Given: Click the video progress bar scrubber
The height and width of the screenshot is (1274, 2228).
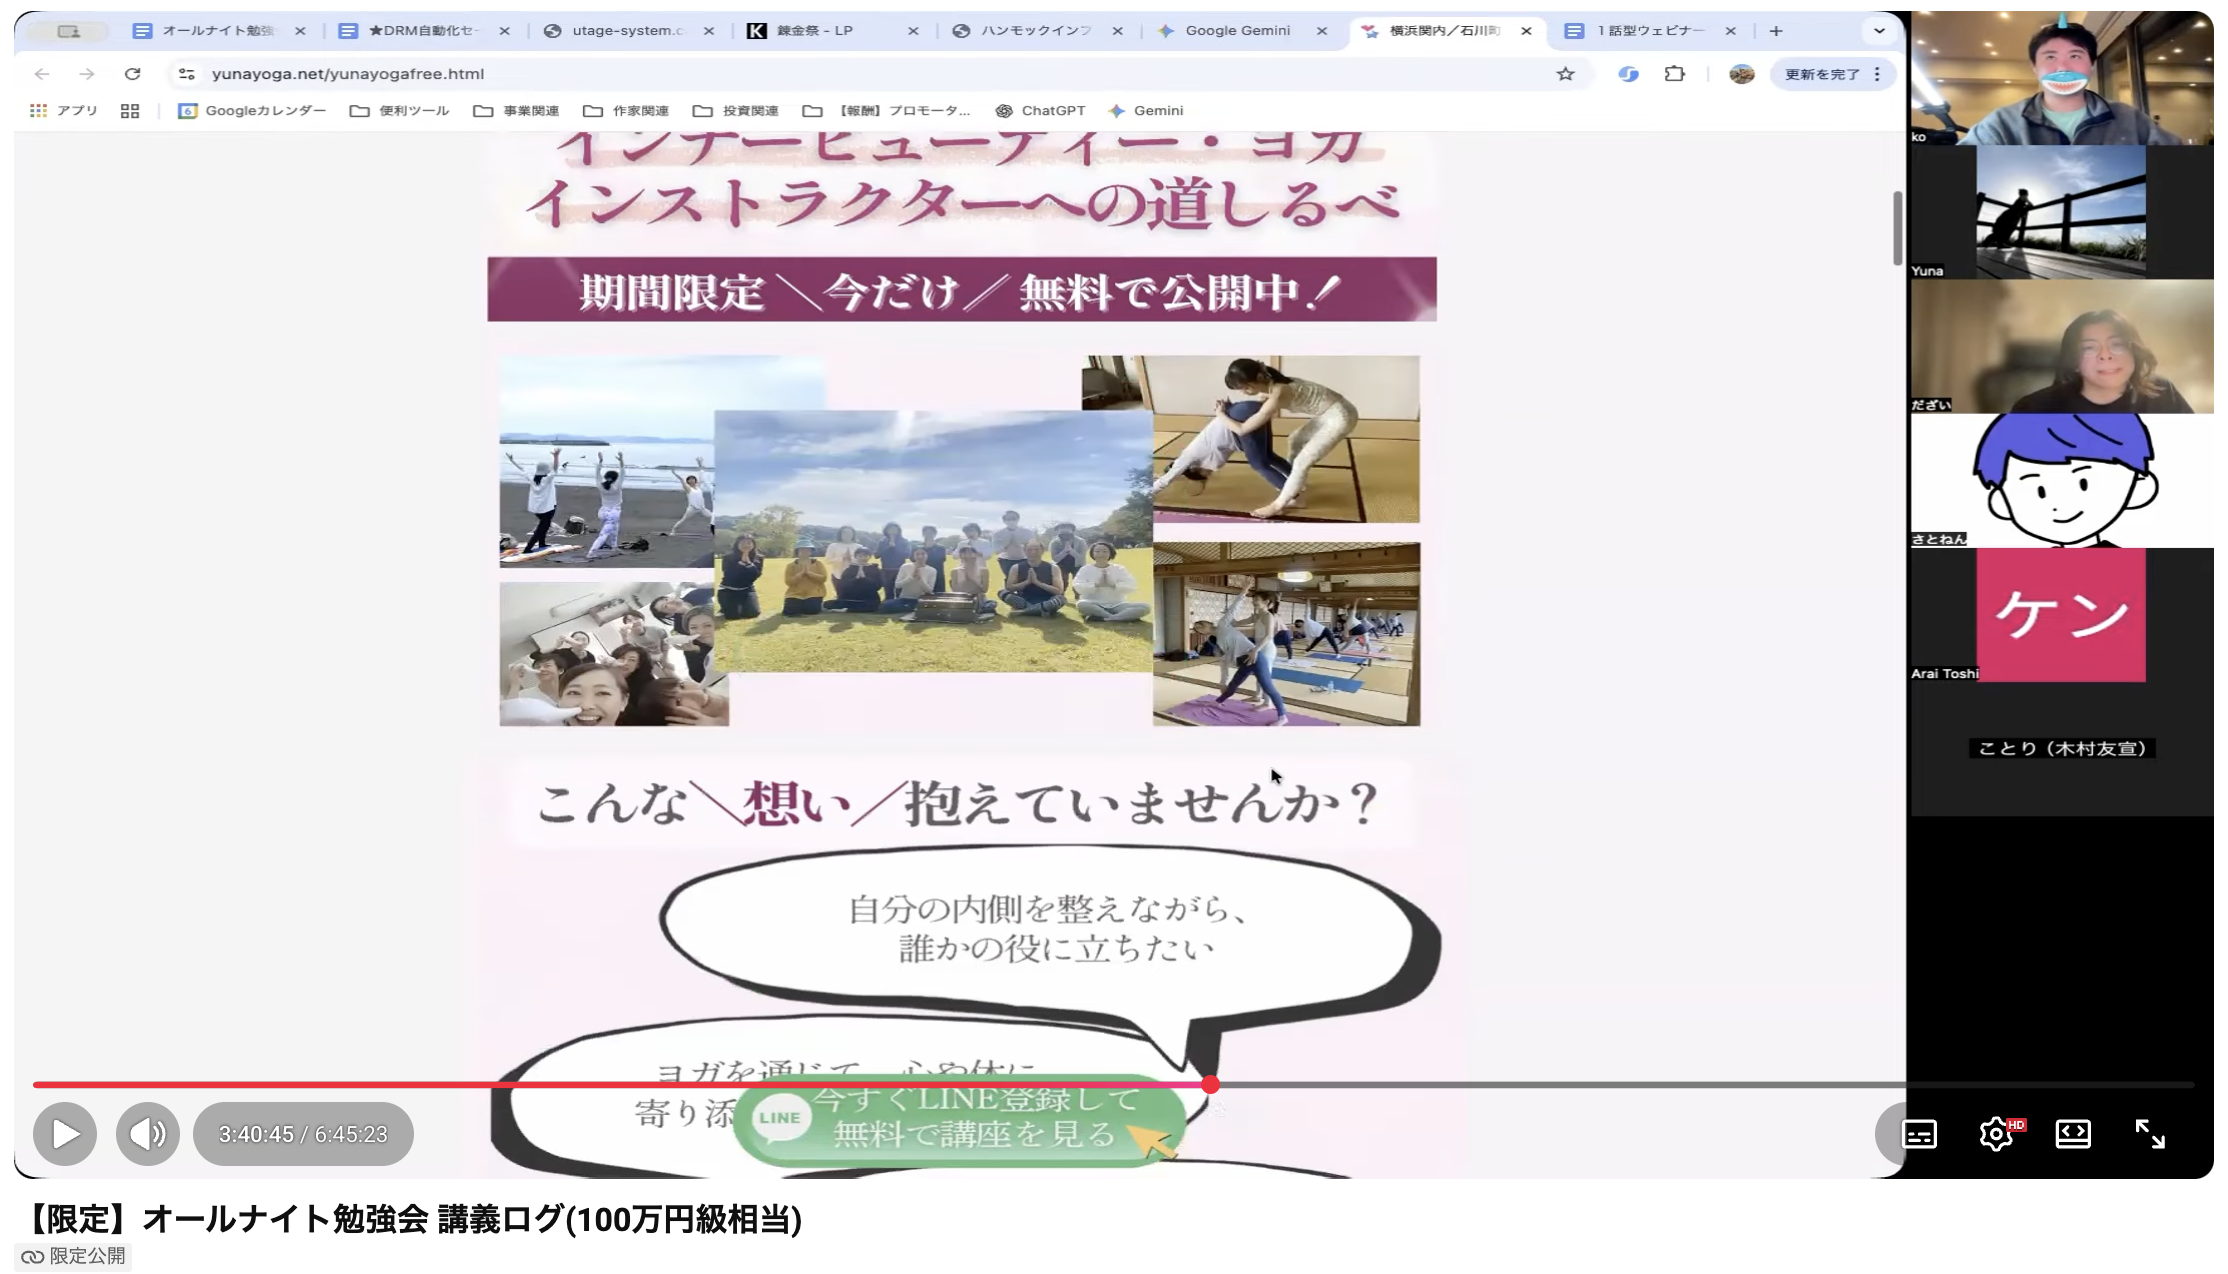Looking at the screenshot, I should click(1210, 1085).
